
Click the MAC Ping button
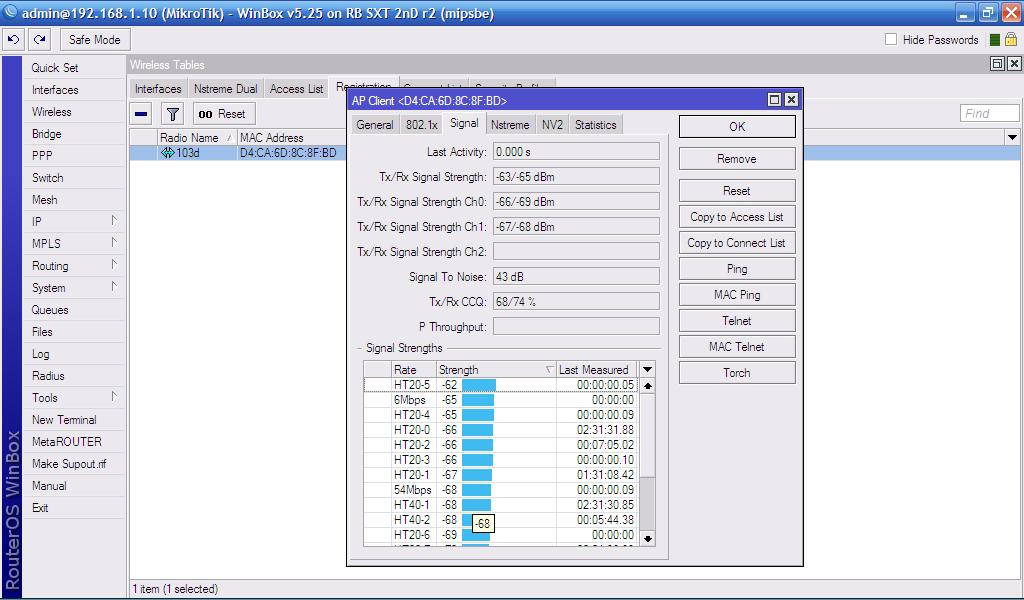pyautogui.click(x=737, y=294)
